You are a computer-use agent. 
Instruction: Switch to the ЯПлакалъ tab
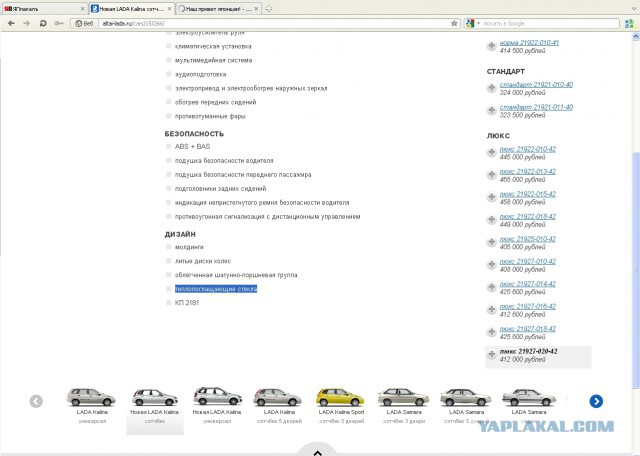click(x=44, y=9)
